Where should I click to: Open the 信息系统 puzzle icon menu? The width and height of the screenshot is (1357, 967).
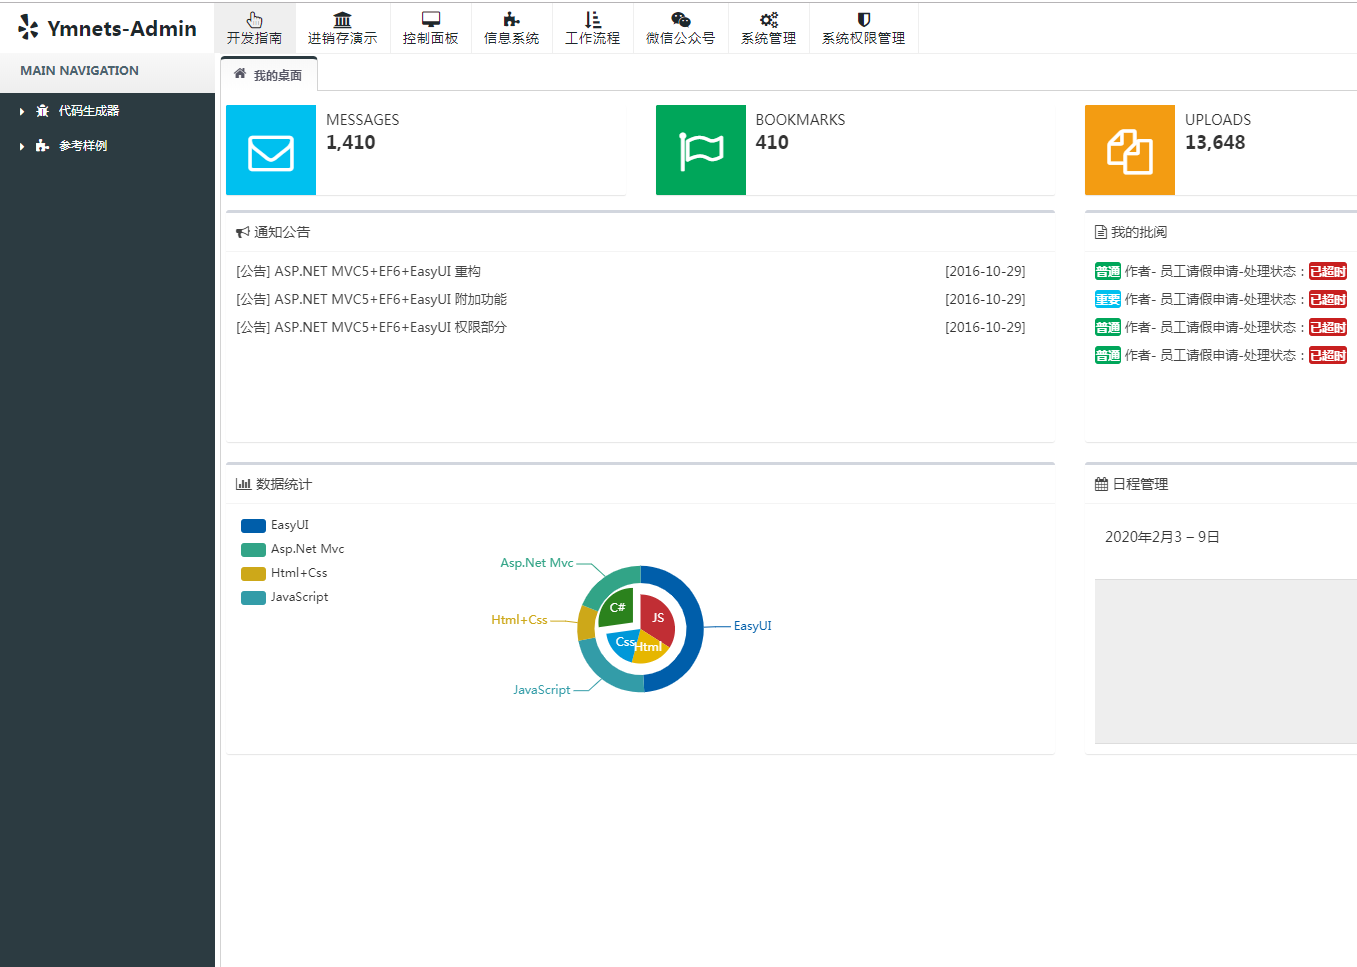click(511, 21)
